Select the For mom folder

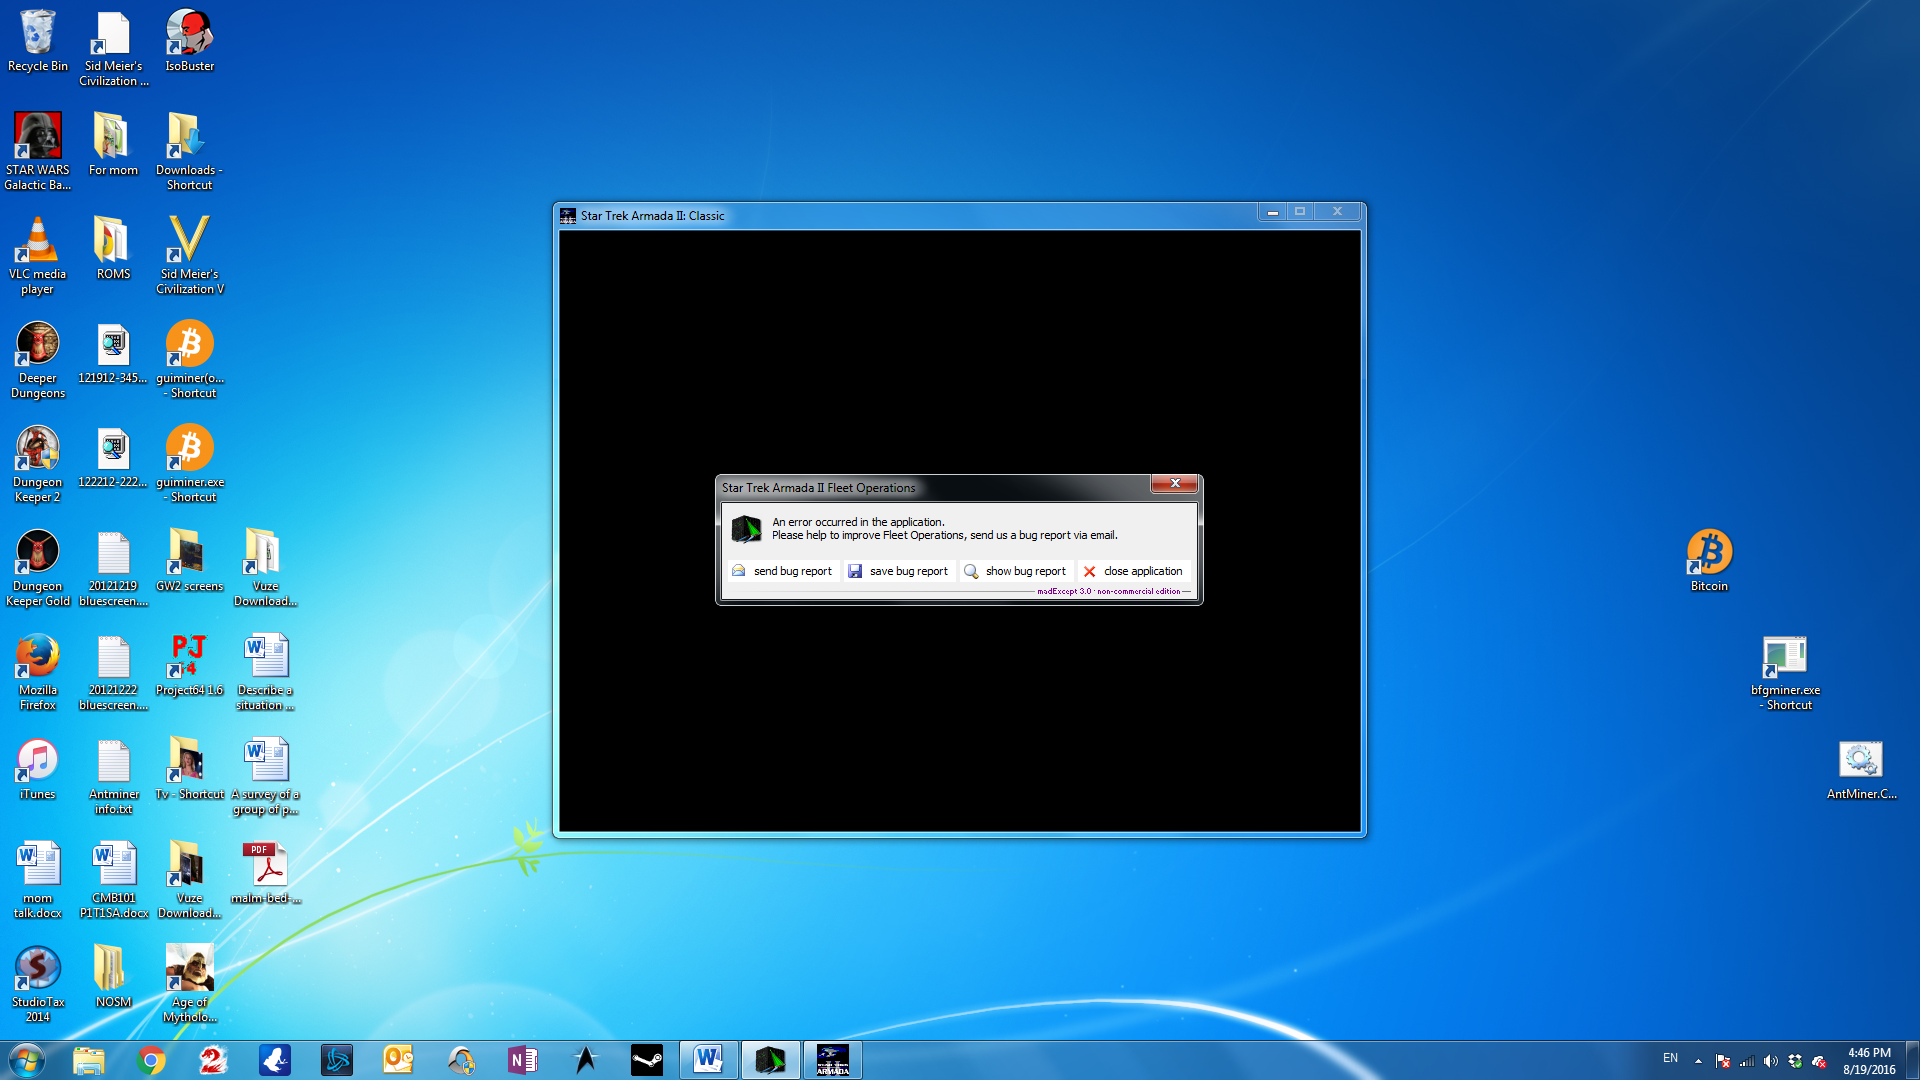point(113,143)
